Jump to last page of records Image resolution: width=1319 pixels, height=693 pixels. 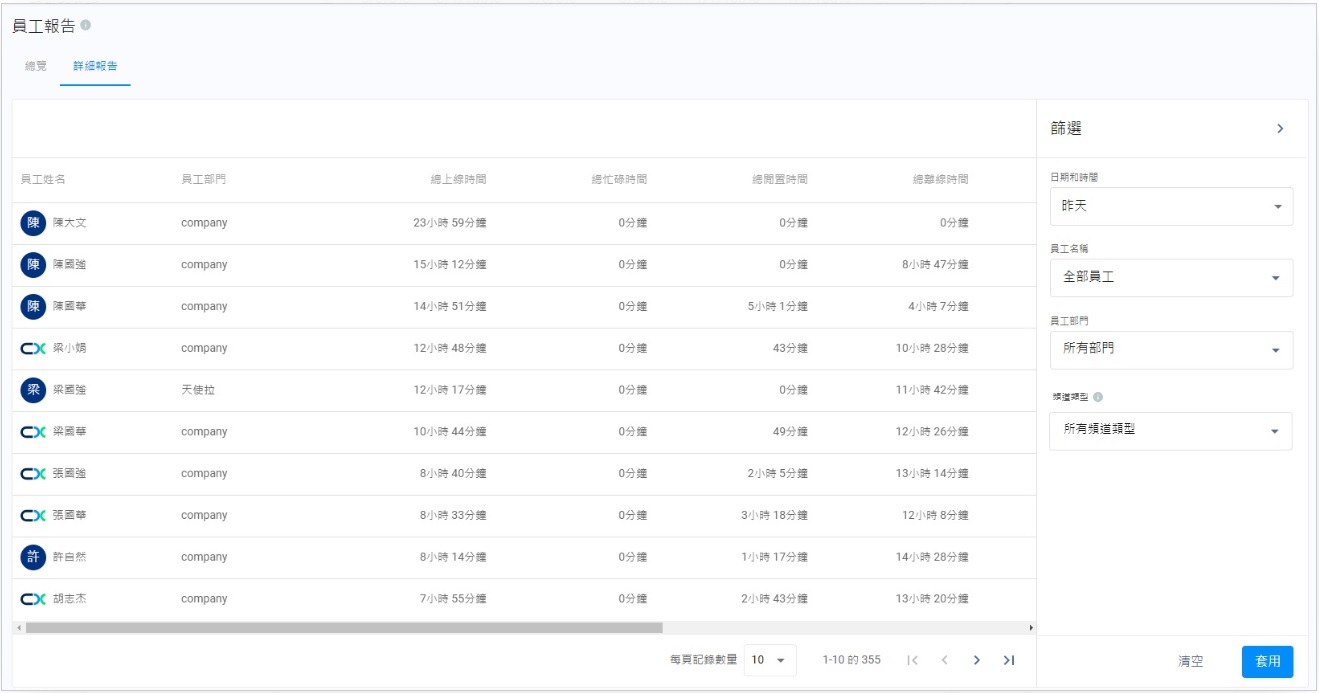1009,660
